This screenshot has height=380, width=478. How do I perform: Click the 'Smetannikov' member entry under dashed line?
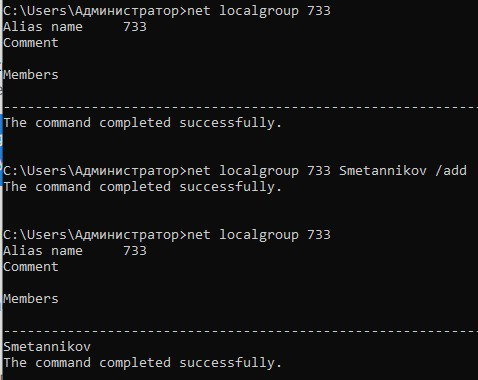pyautogui.click(x=47, y=347)
